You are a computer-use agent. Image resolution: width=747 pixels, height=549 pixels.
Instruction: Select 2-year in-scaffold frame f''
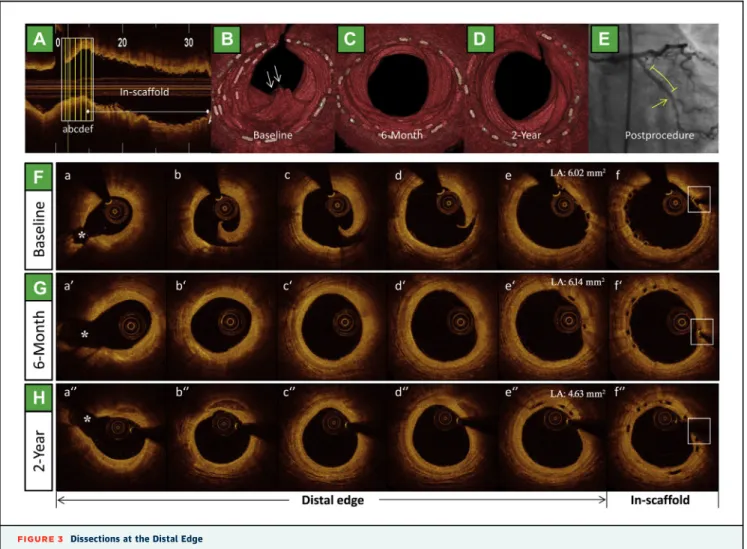(663, 437)
